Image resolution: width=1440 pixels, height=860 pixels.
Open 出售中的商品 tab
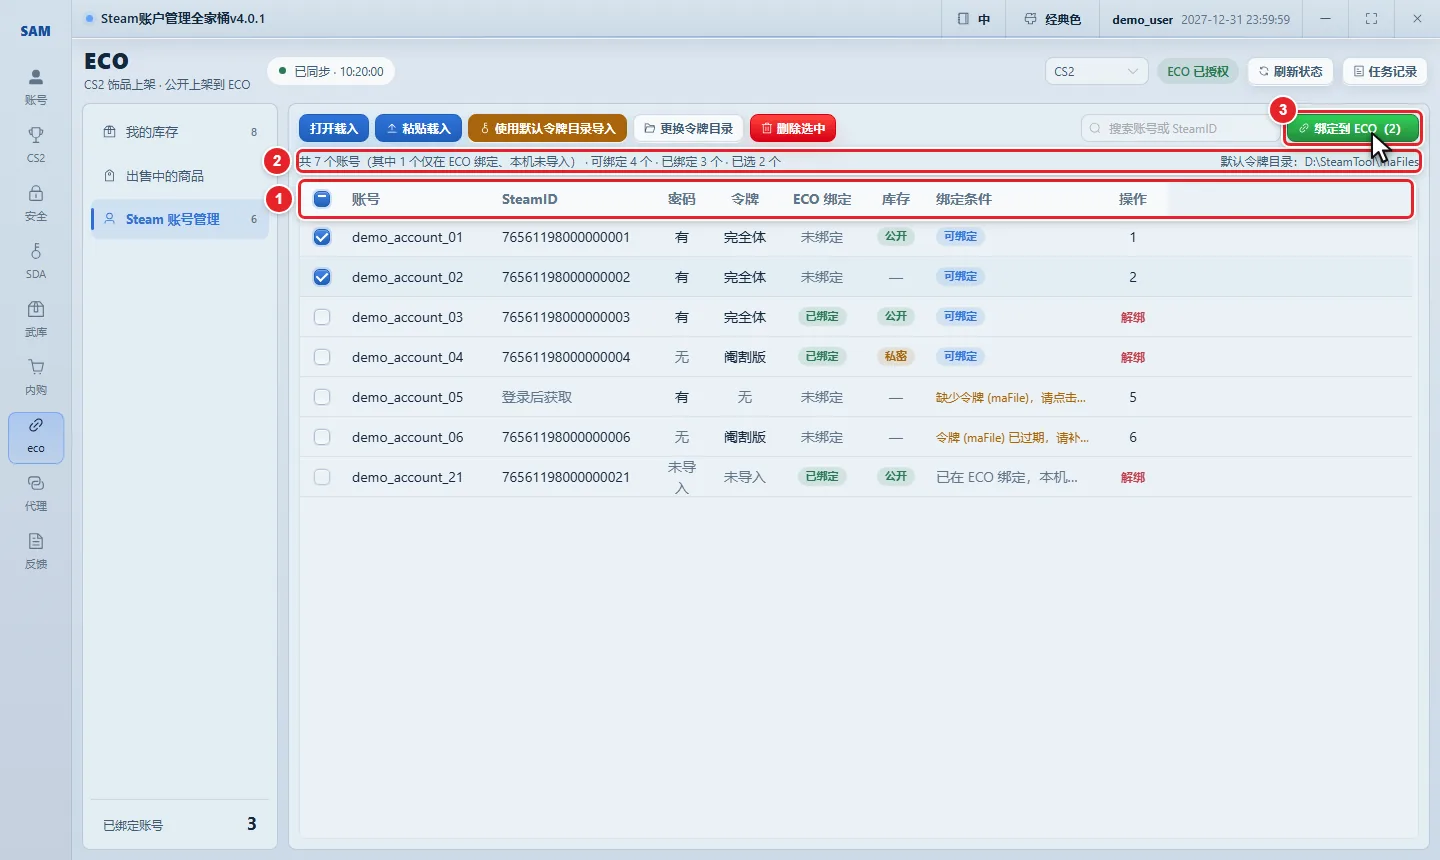[180, 176]
